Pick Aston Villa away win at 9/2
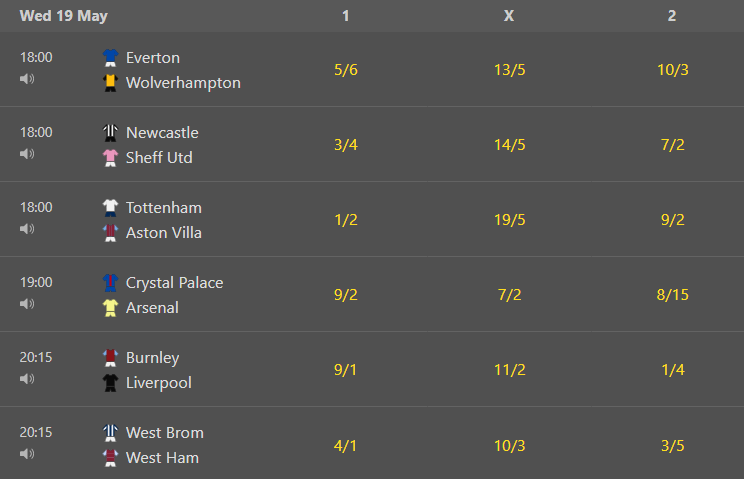 click(x=673, y=220)
